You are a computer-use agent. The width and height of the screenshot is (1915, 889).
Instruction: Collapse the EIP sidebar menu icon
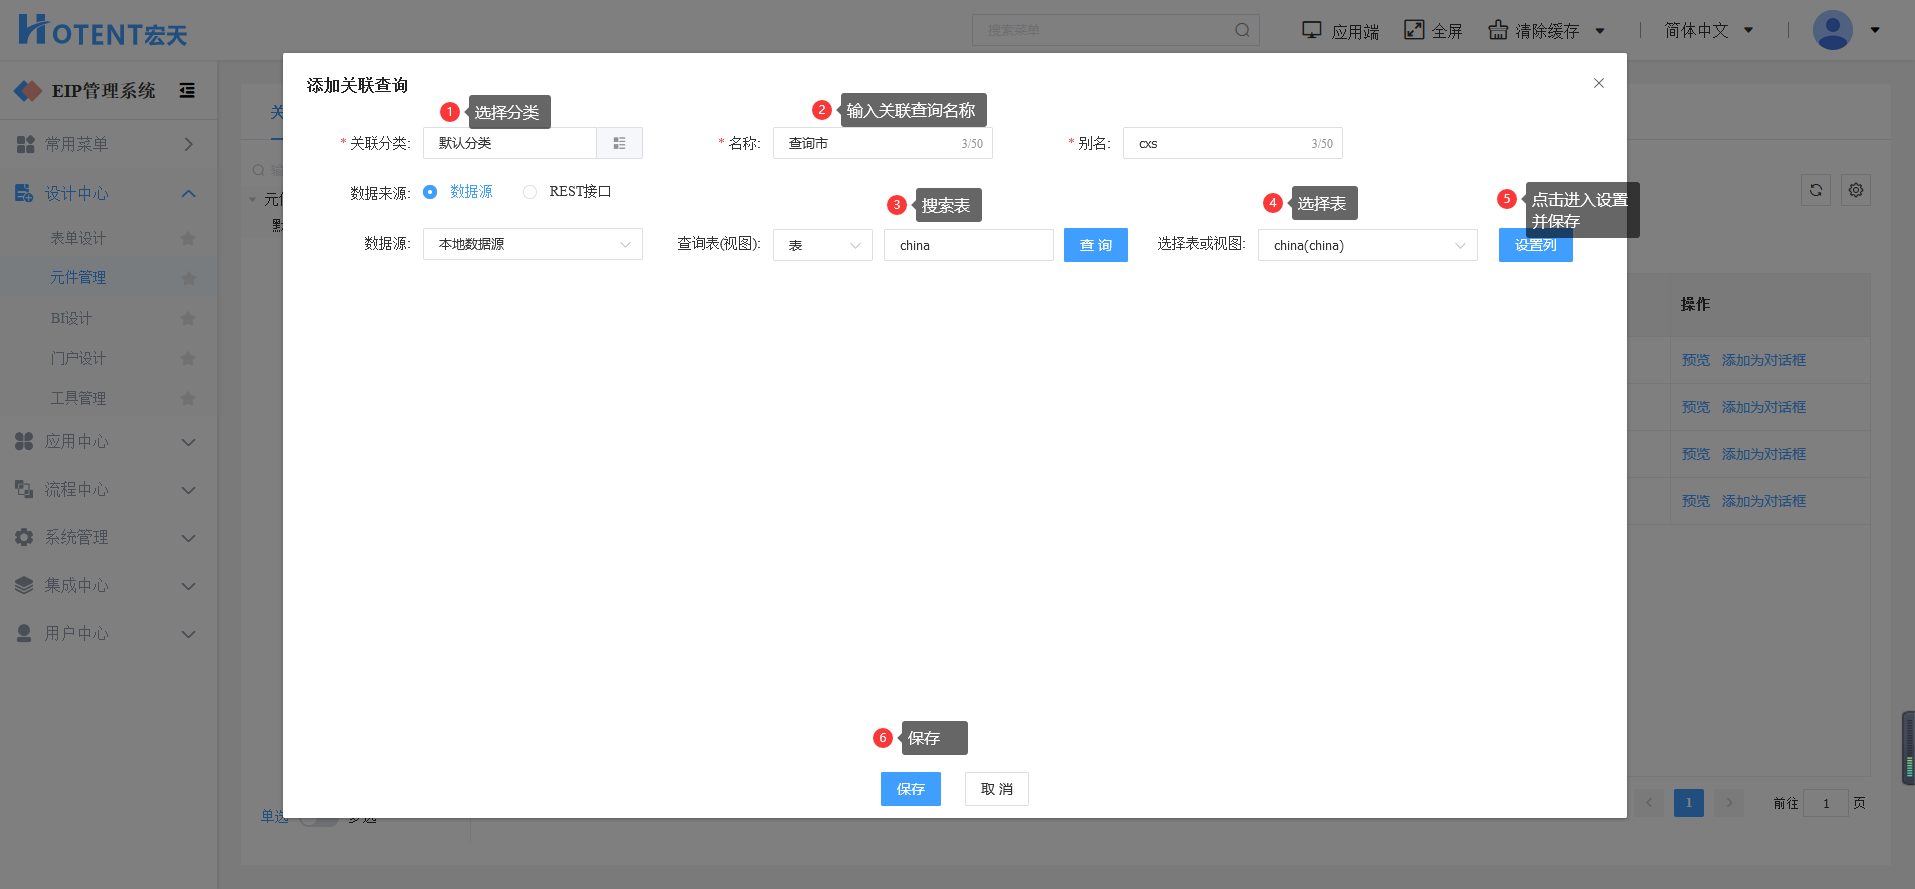pyautogui.click(x=187, y=91)
